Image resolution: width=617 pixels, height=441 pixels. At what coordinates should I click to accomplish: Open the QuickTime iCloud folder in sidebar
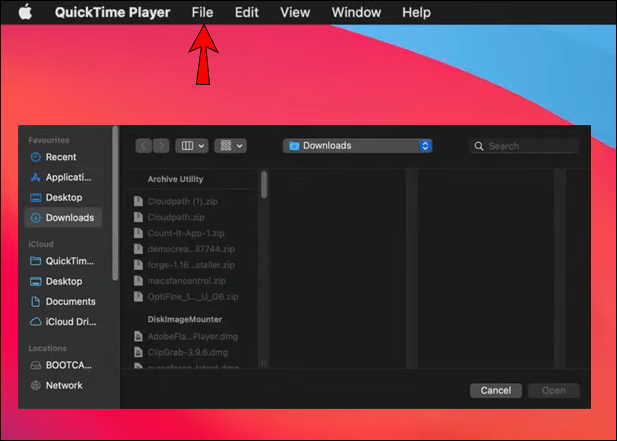[63, 261]
